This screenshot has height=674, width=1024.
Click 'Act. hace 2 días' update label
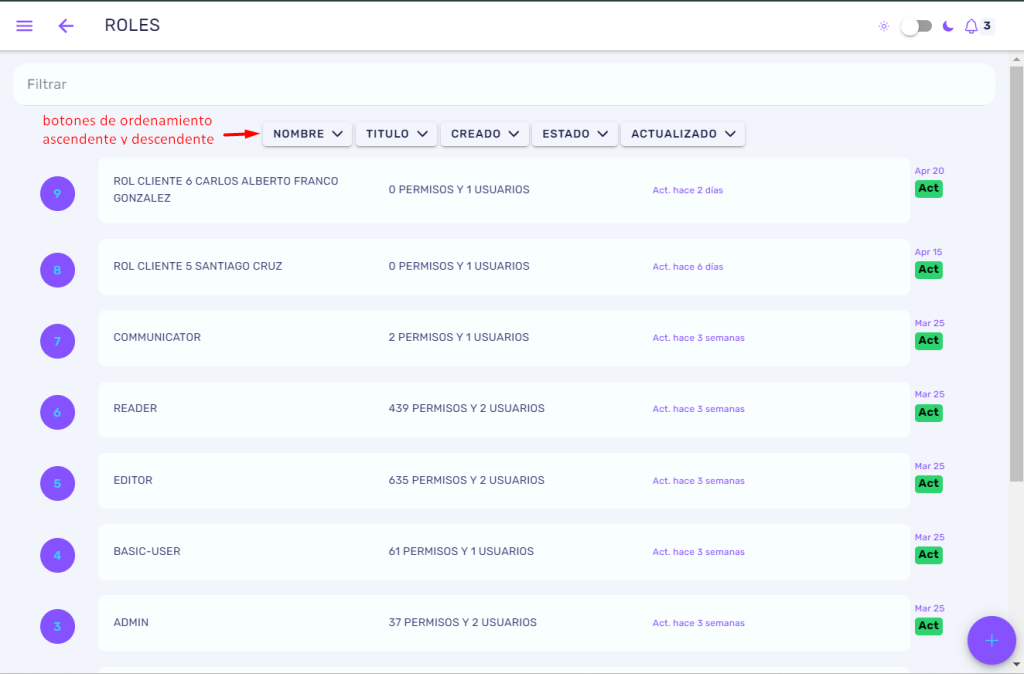(688, 190)
